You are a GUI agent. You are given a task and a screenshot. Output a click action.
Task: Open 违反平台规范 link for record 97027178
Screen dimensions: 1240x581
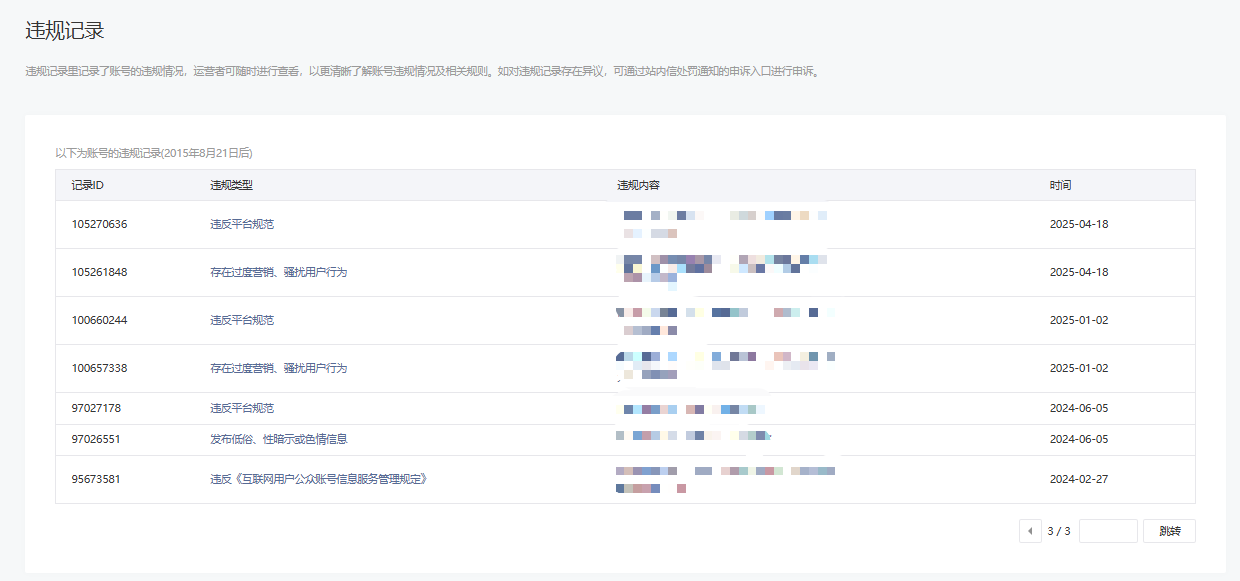[242, 408]
